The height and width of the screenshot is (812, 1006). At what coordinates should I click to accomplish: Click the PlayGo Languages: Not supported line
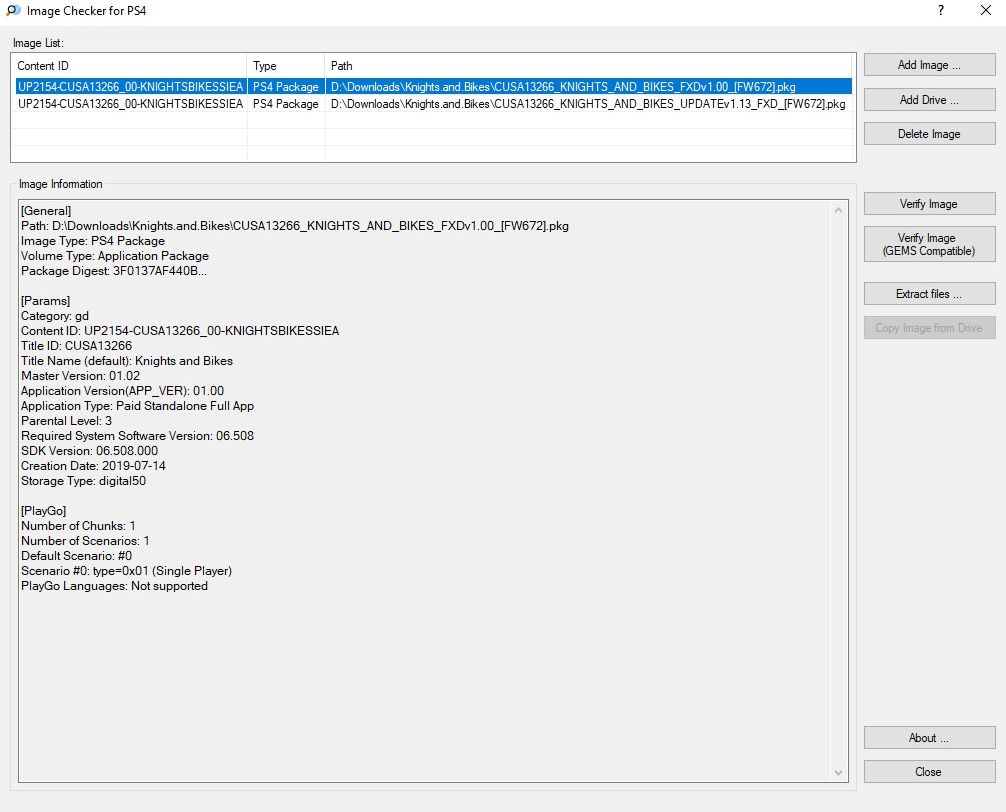[x=114, y=586]
